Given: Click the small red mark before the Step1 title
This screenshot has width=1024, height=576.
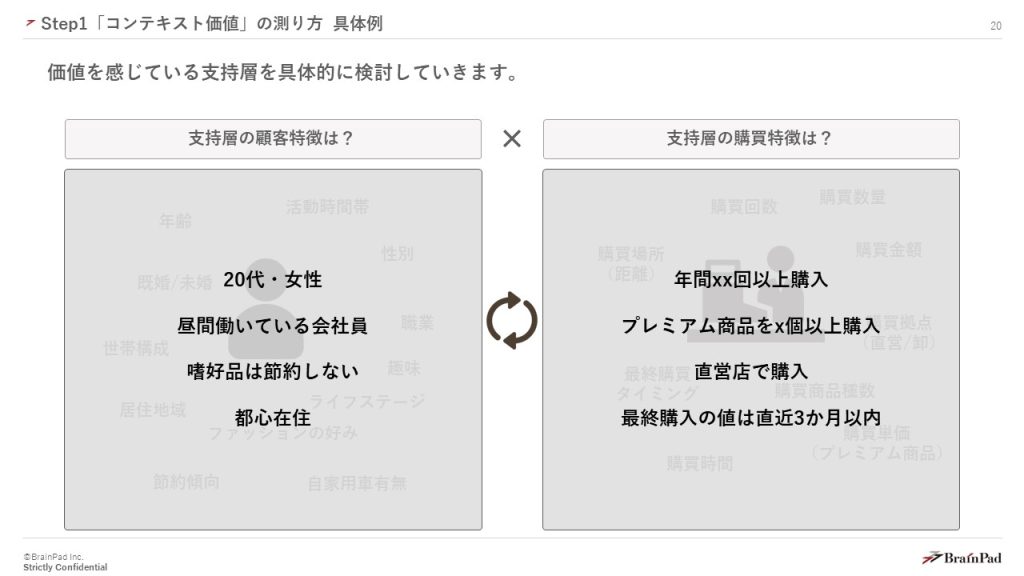Looking at the screenshot, I should click(x=30, y=23).
